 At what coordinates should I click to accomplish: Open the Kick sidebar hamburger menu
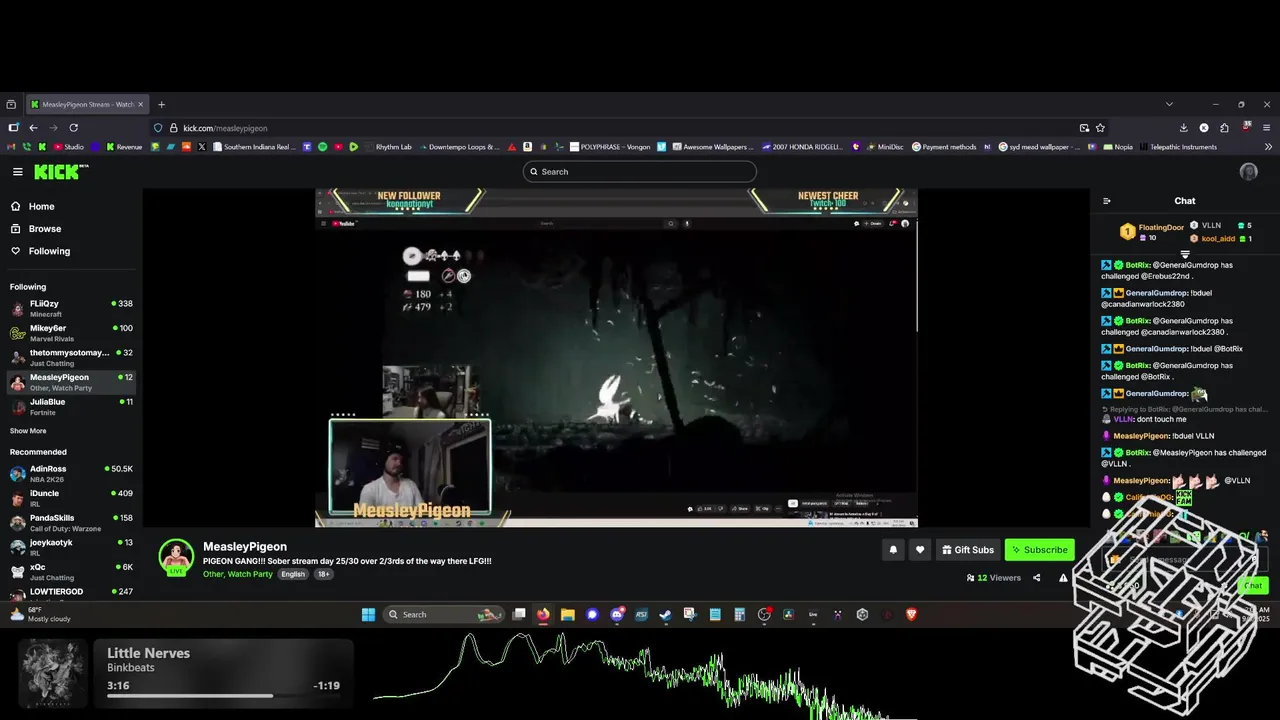[17, 172]
